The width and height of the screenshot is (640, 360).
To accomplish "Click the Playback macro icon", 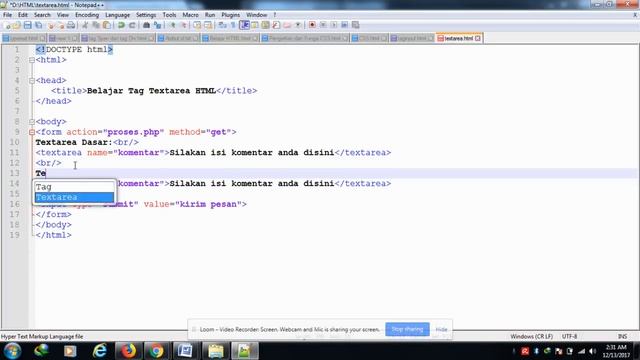I will (x=333, y=25).
